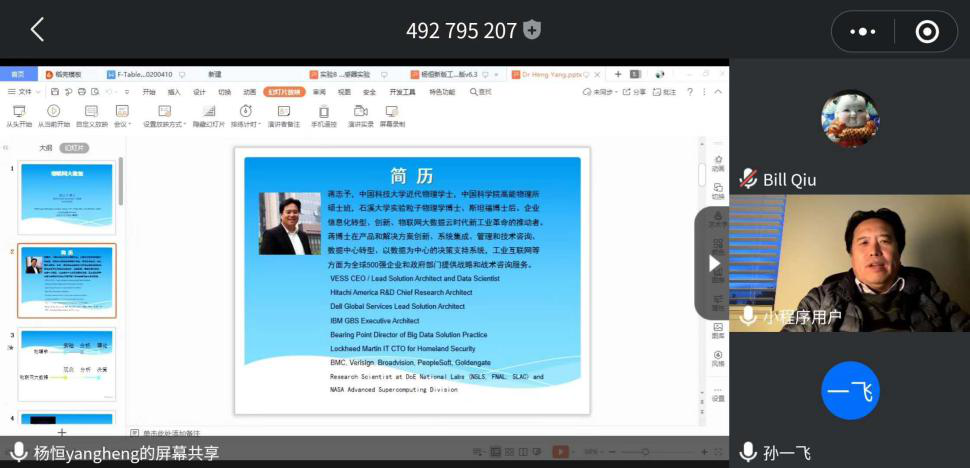Open the three-dots more options menu
Image resolution: width=970 pixels, height=468 pixels.
click(x=862, y=31)
